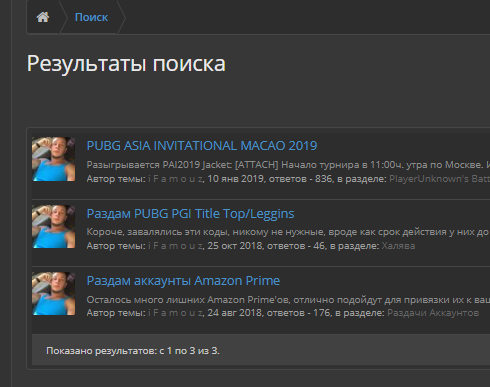
Task: Open author i F a m o u z in 24 авг 2018 row
Action: pos(175,313)
